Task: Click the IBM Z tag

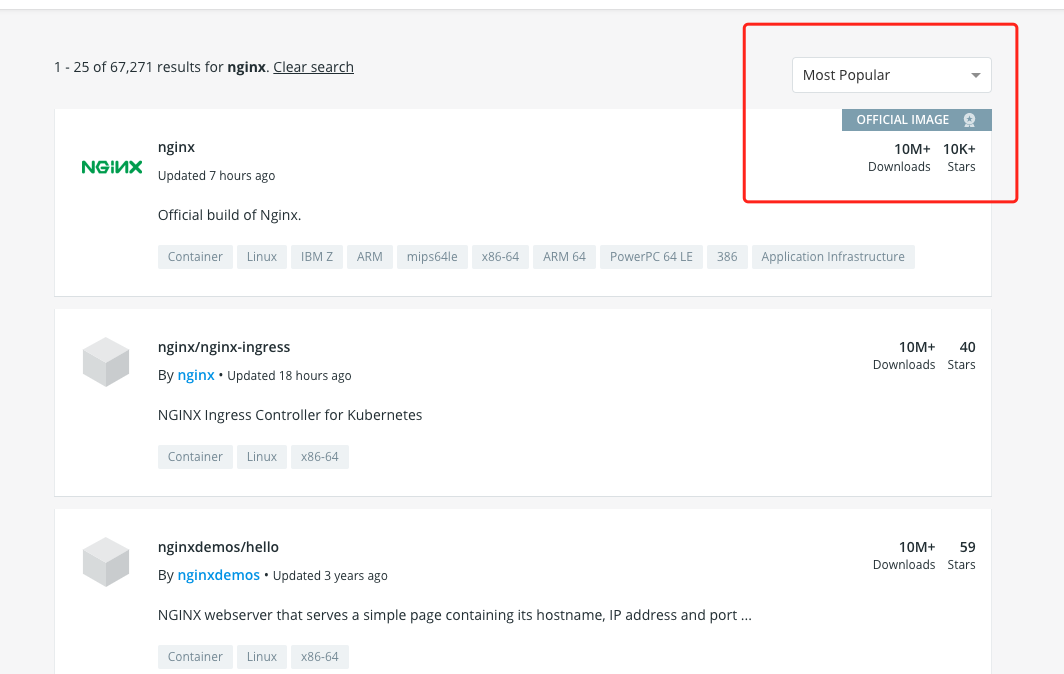Action: 317,257
